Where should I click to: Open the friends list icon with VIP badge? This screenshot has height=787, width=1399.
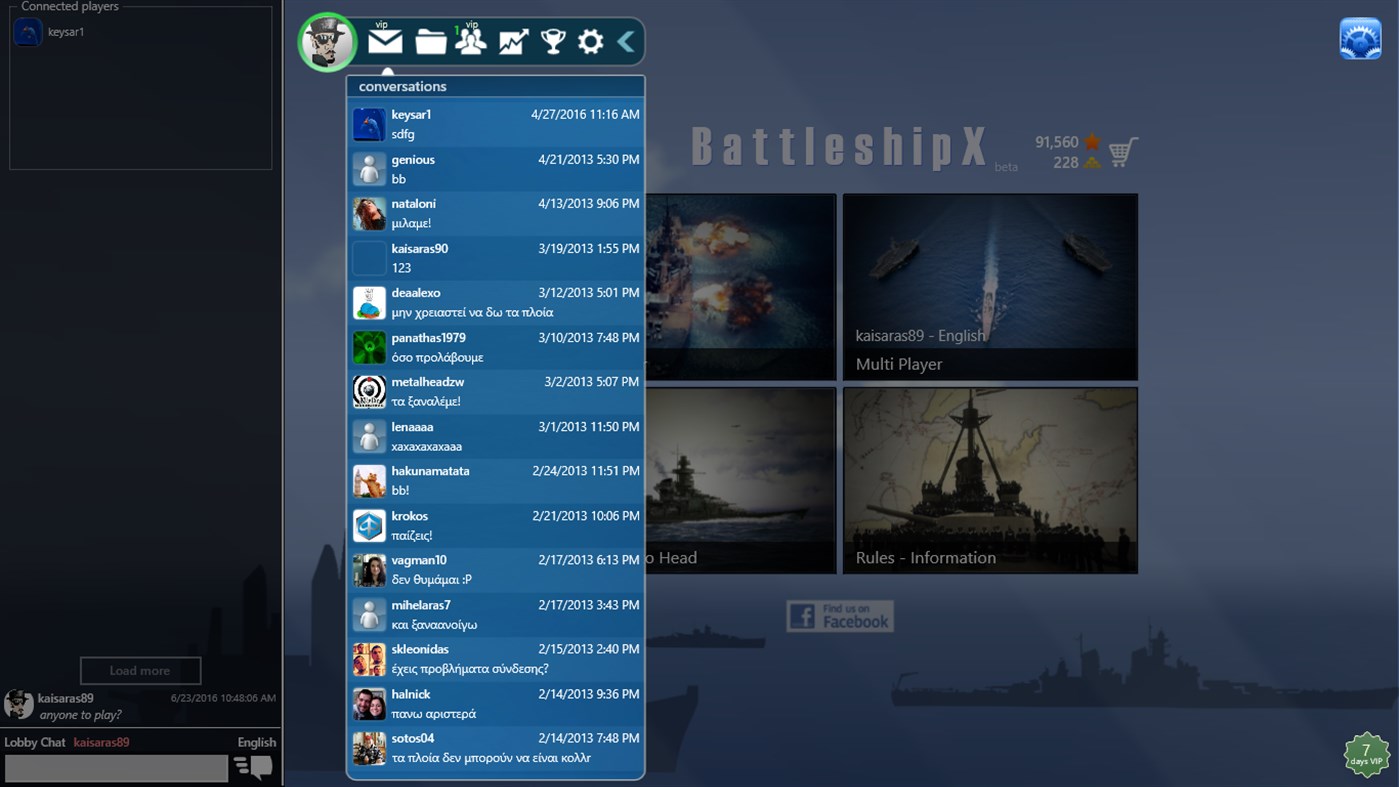pyautogui.click(x=469, y=43)
